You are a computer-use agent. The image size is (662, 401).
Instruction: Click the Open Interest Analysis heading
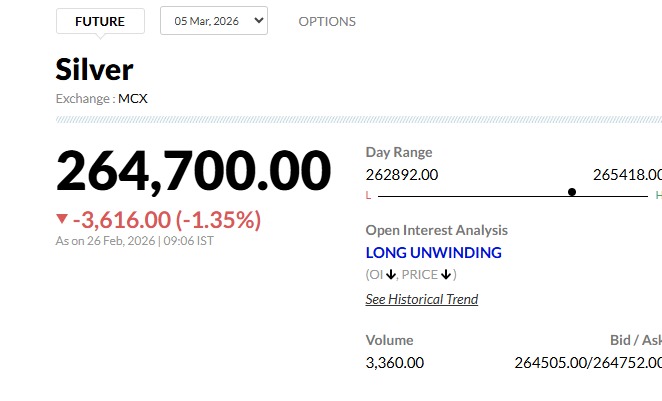(437, 230)
